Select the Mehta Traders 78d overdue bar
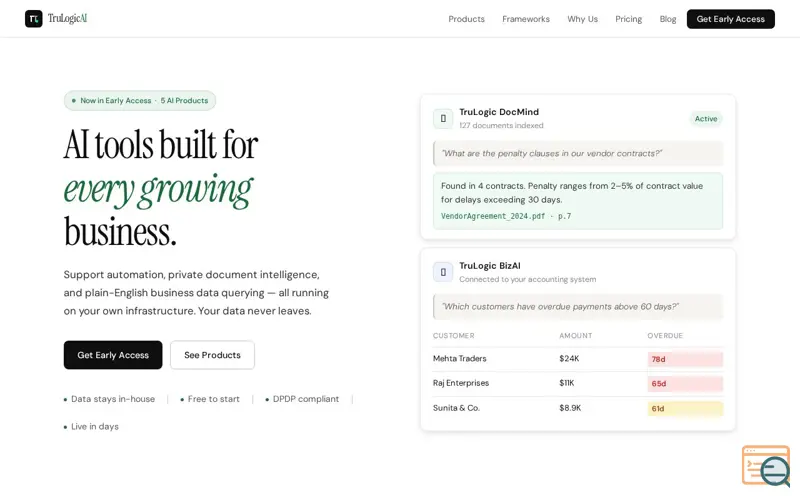Screen dimensions: 800x500 point(685,359)
